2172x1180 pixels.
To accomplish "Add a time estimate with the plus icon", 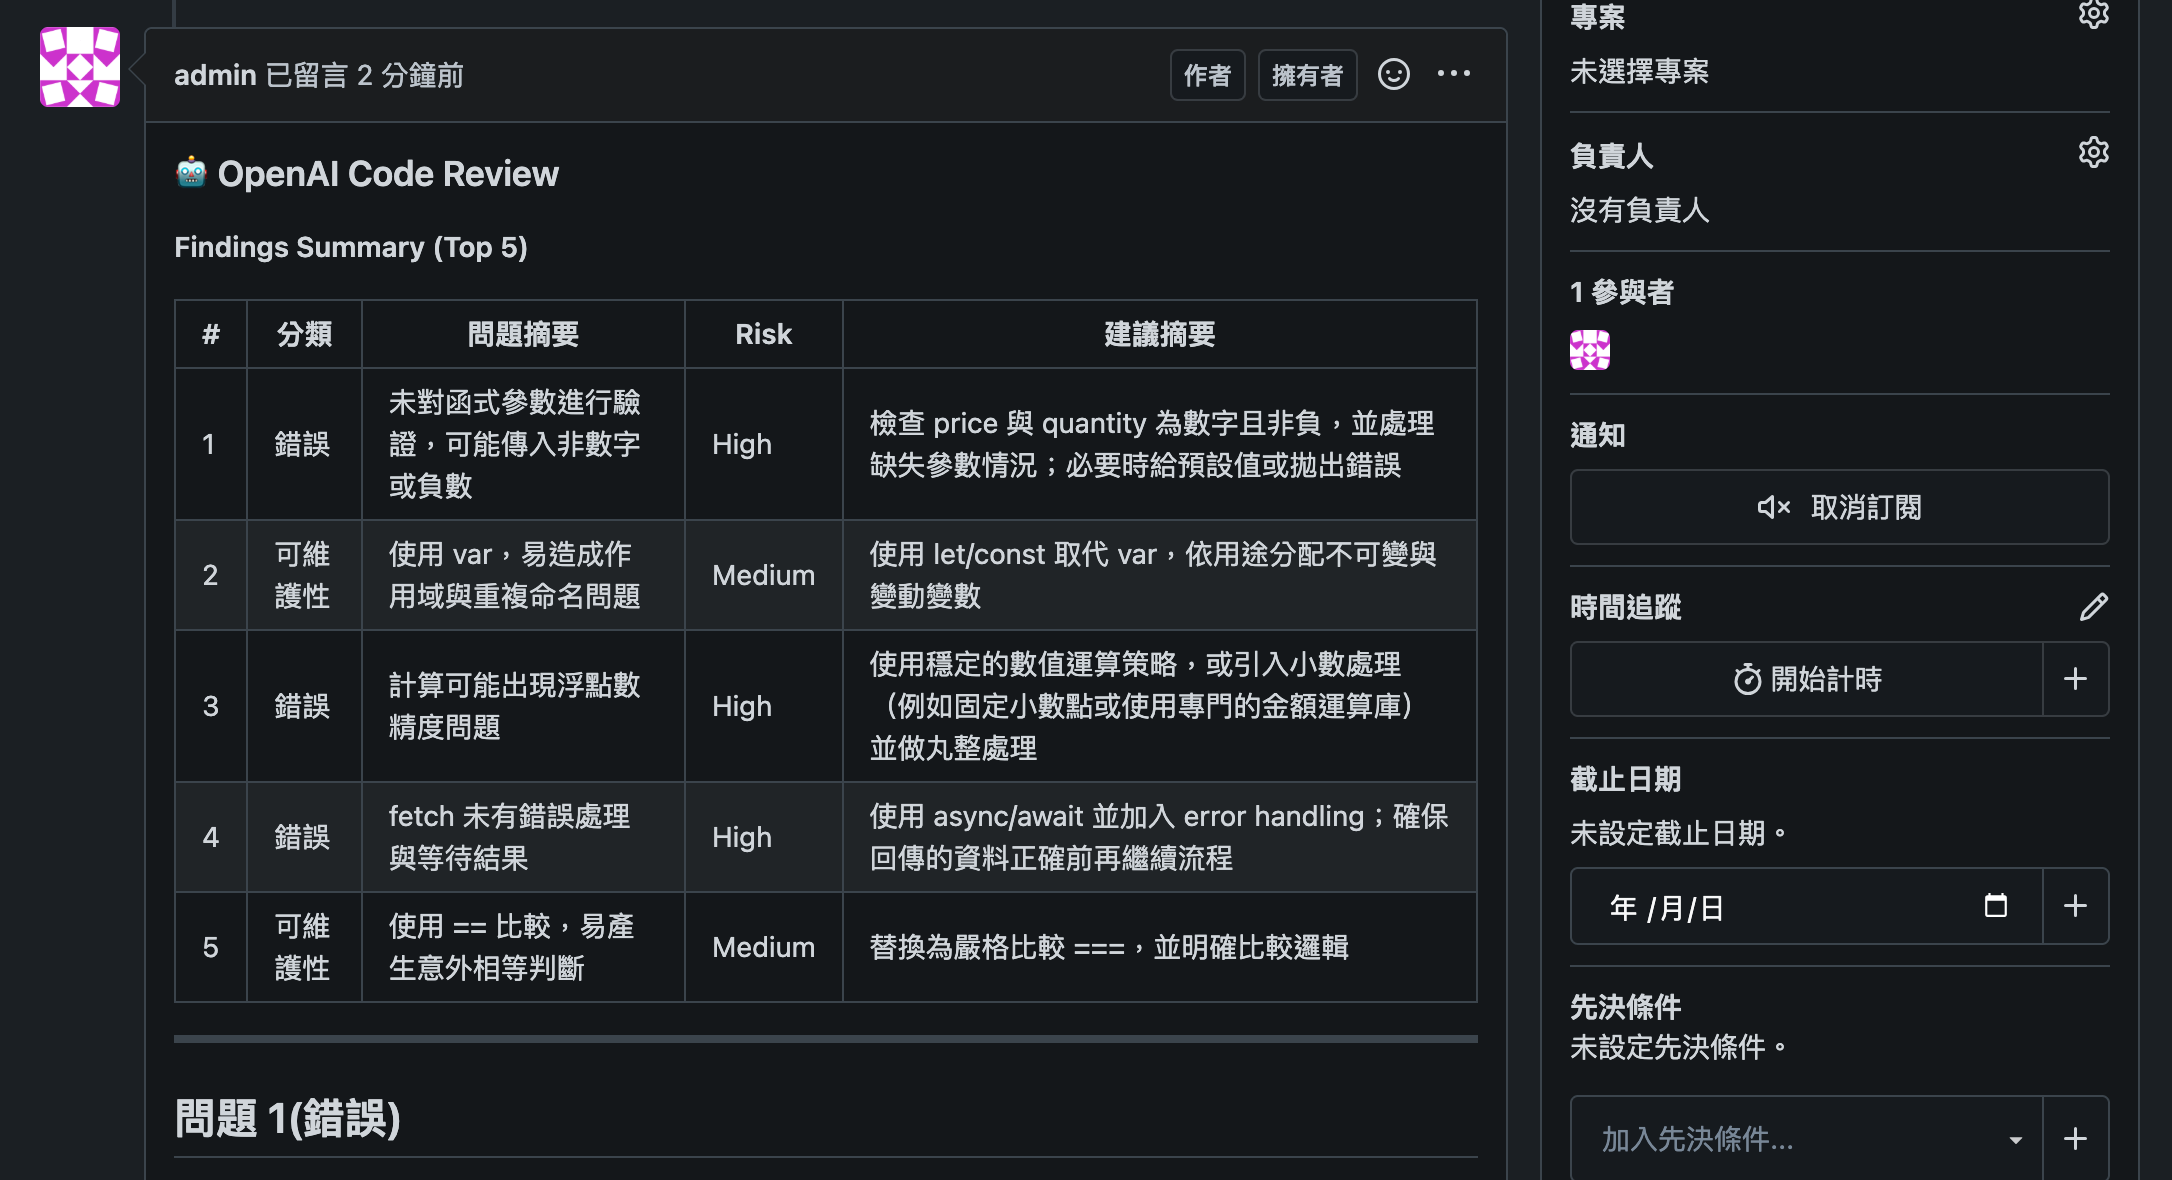I will tap(2074, 679).
